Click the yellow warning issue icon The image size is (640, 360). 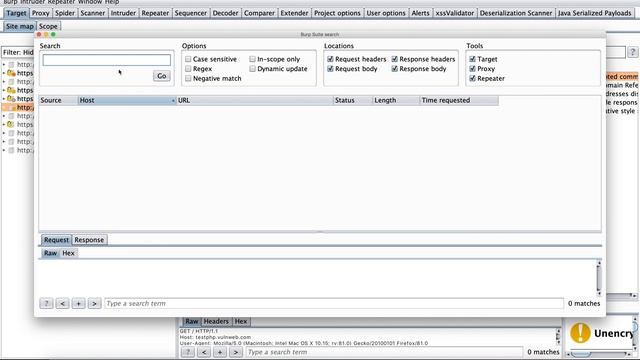tap(580, 333)
